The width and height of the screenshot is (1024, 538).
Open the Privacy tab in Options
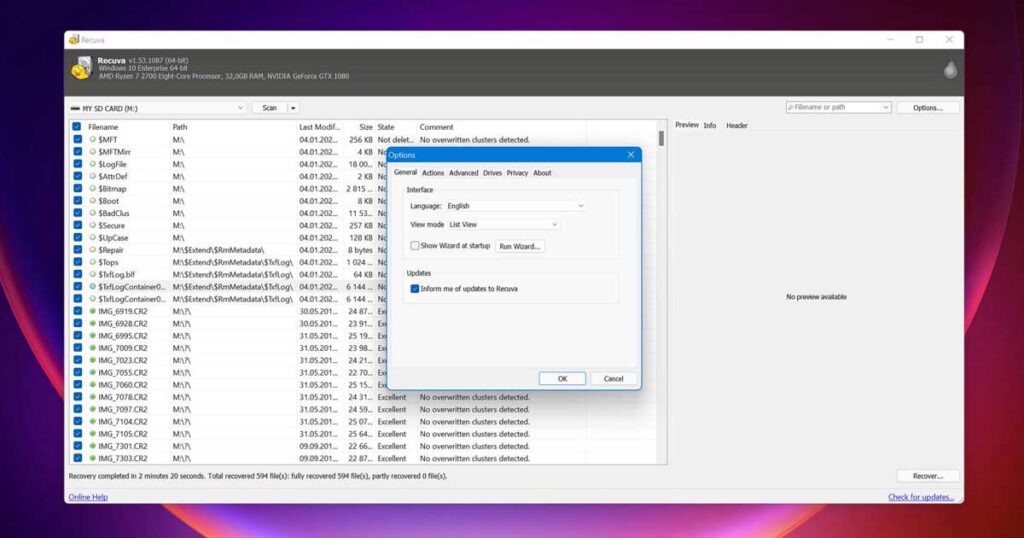pos(517,173)
